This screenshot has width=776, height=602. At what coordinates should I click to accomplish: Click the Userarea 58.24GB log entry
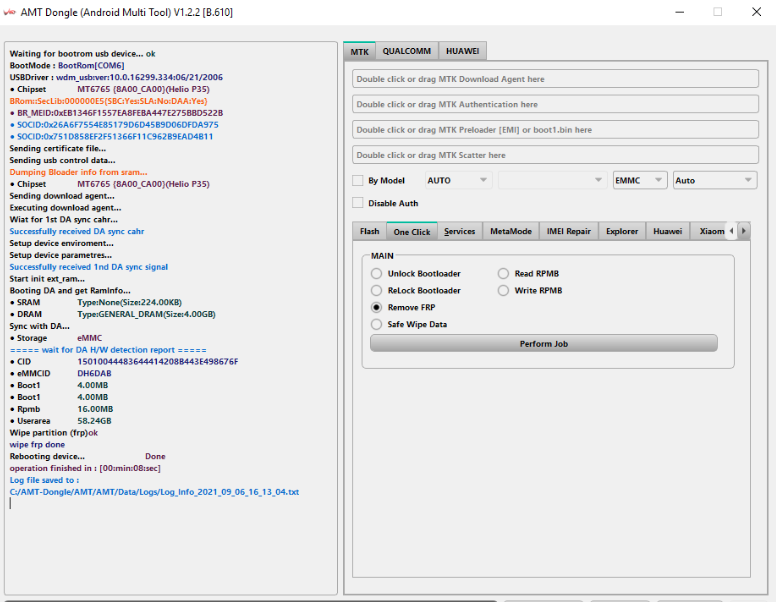click(x=60, y=421)
